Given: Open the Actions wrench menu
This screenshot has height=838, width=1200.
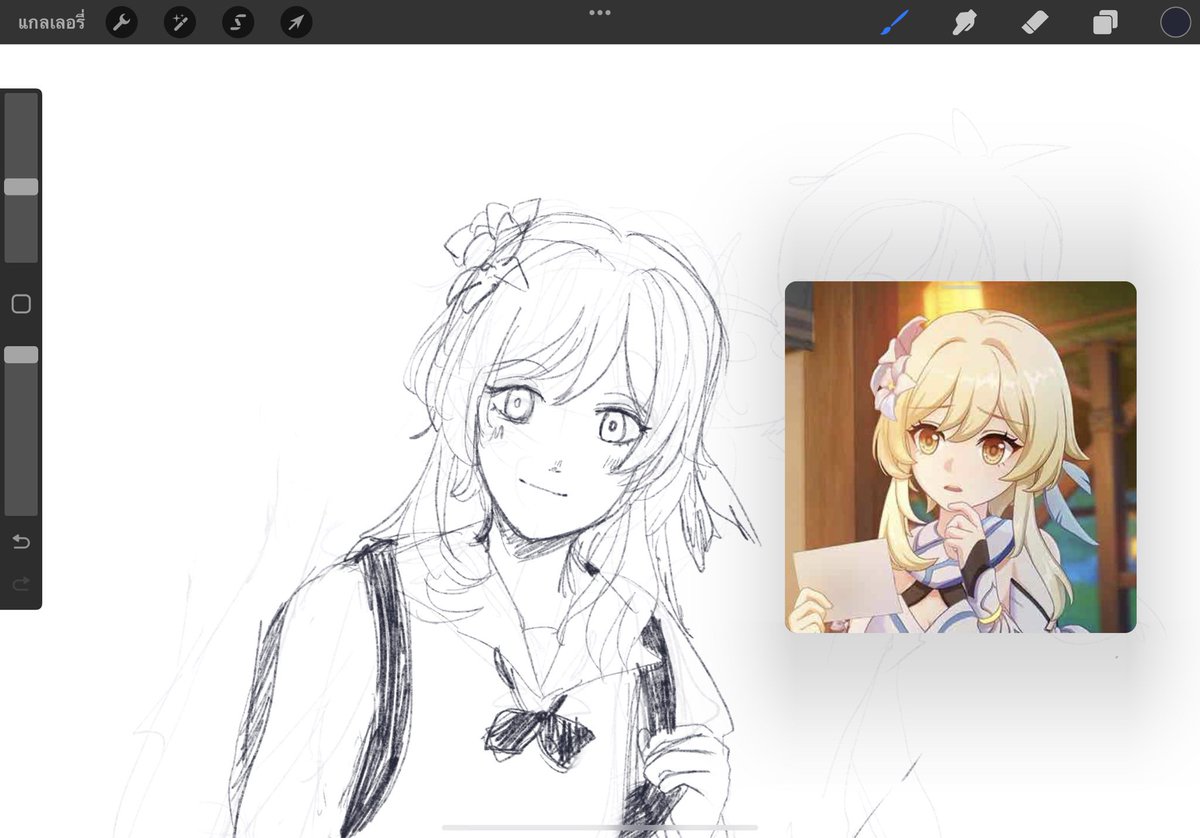Looking at the screenshot, I should (x=122, y=22).
